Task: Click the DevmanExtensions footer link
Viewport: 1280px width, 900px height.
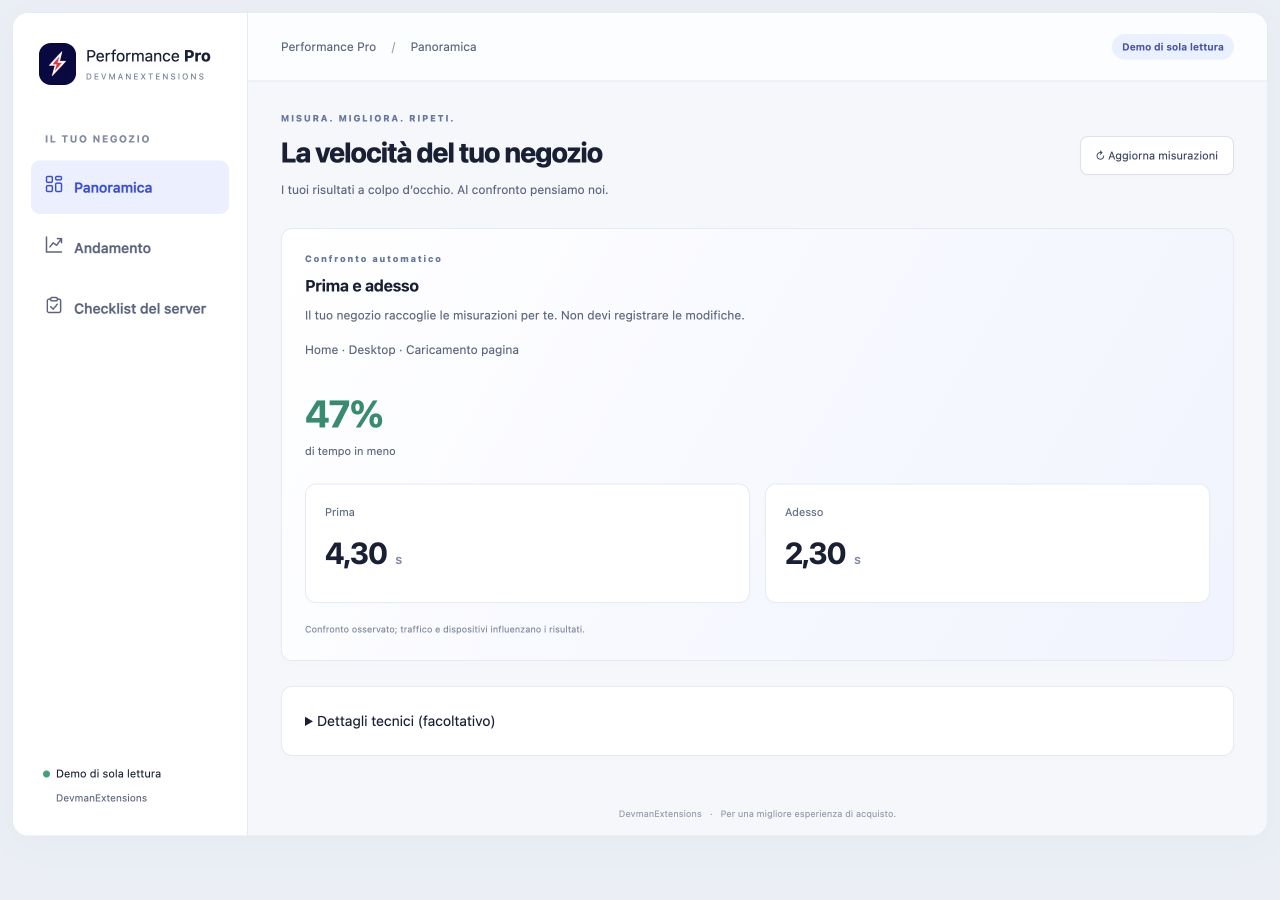Action: coord(660,814)
